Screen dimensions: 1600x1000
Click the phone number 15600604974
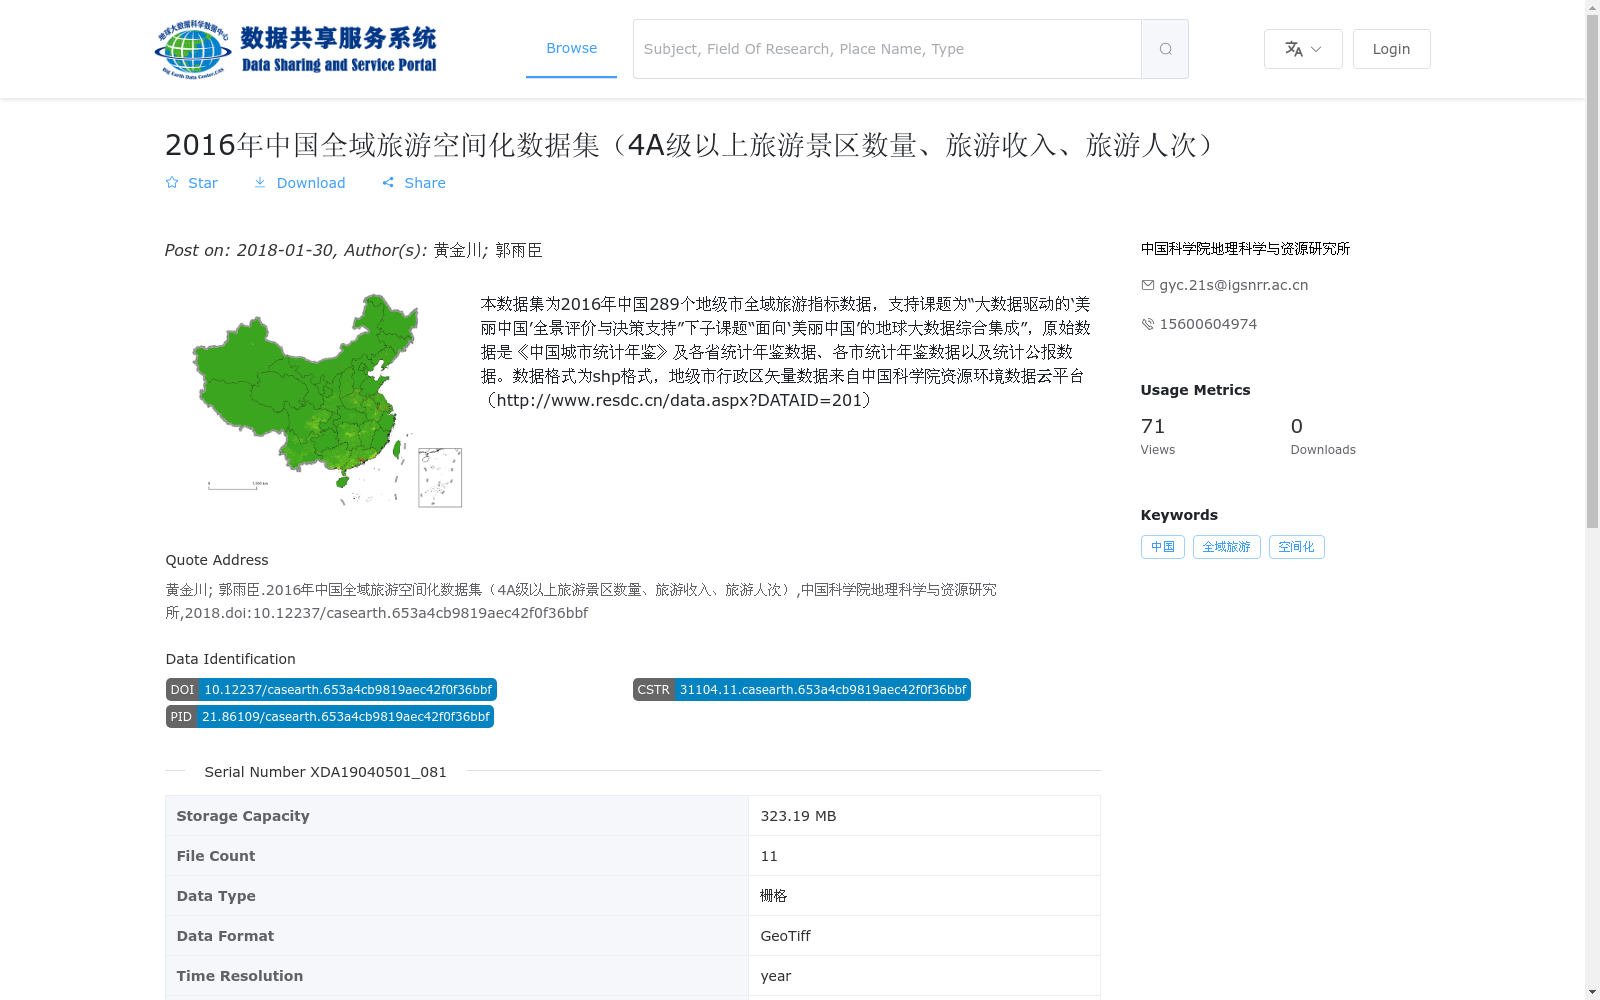(1208, 324)
